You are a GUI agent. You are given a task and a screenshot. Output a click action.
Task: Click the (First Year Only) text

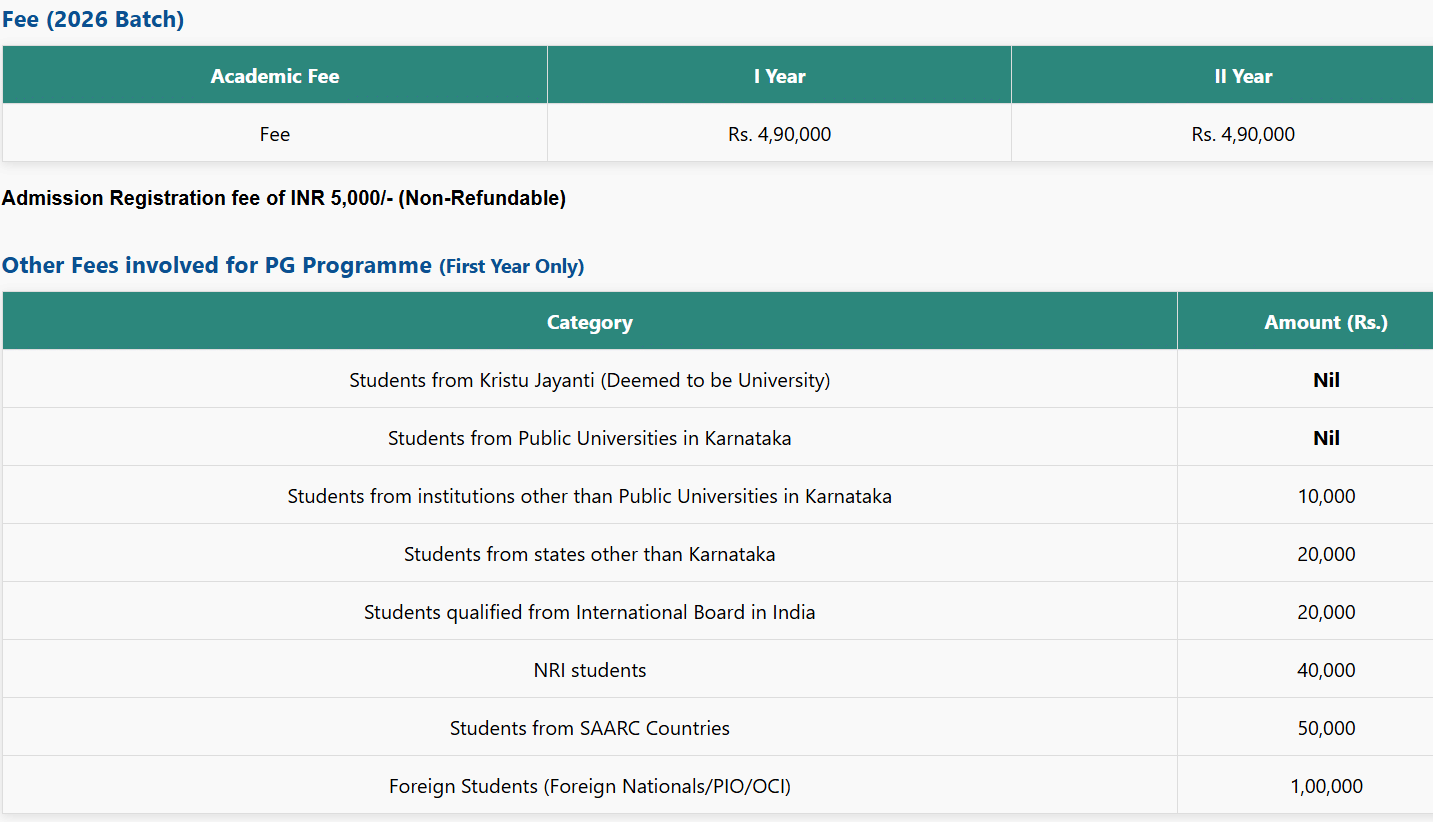[511, 266]
